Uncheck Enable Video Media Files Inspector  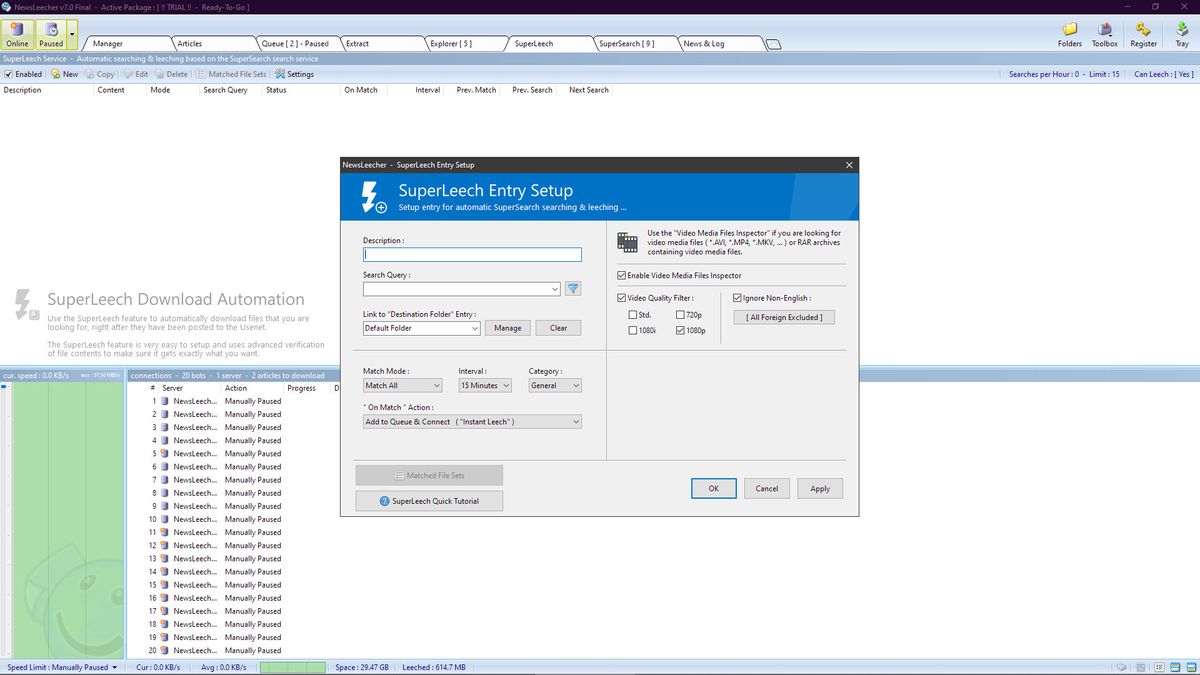(621, 275)
